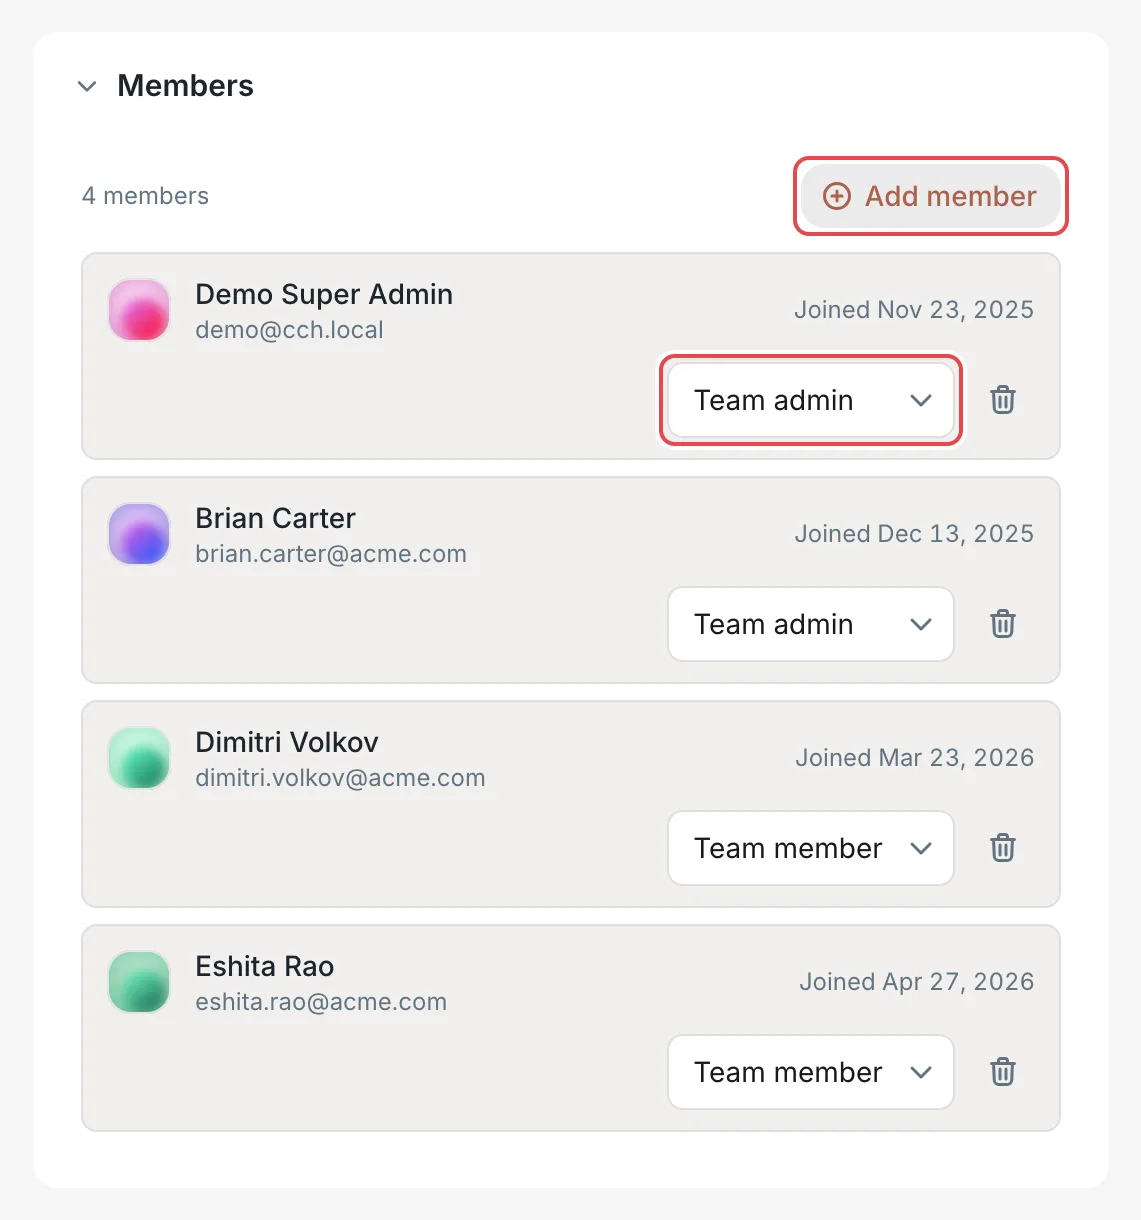Viewport: 1141px width, 1220px height.
Task: Click email demo@cch.local
Action: pyautogui.click(x=289, y=330)
